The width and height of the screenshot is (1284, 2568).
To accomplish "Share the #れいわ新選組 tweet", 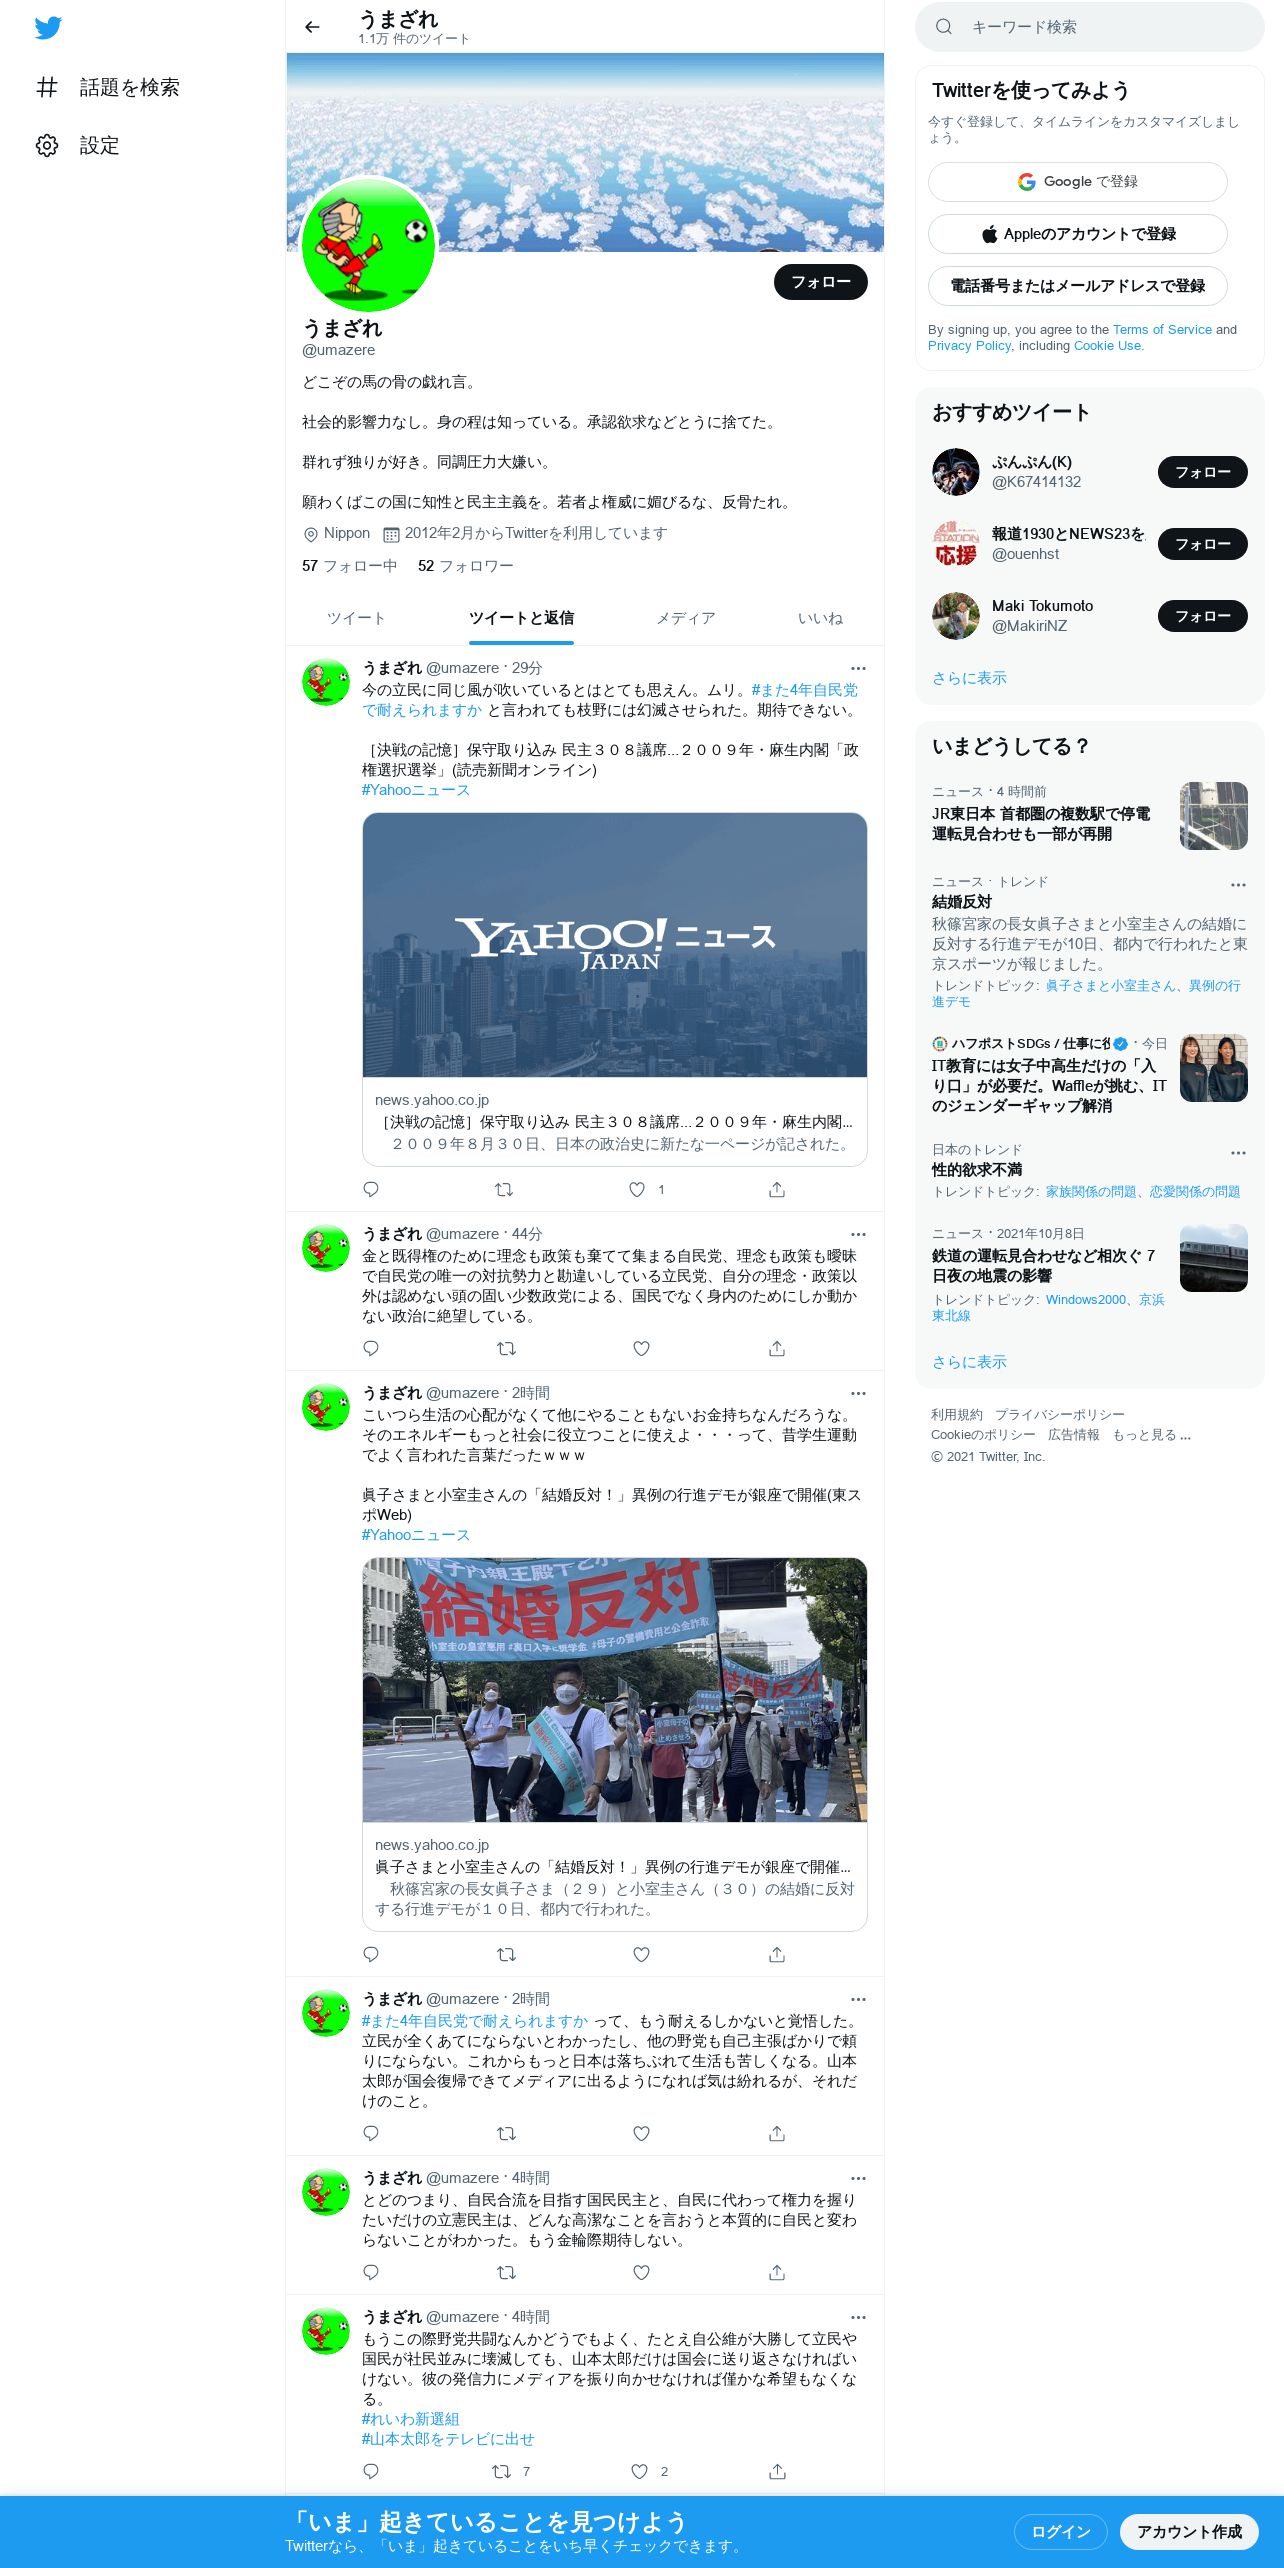I will click(x=777, y=2471).
